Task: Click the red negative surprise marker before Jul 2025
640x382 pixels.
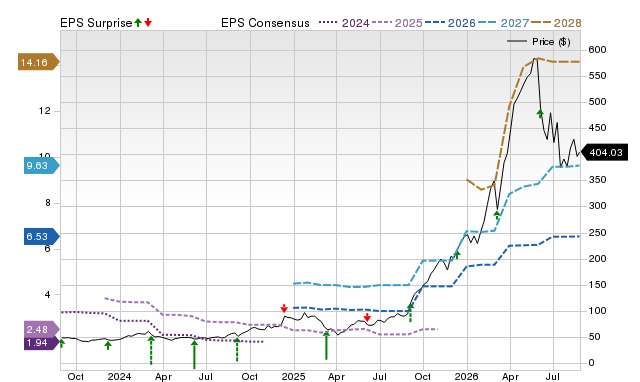Action: point(367,317)
